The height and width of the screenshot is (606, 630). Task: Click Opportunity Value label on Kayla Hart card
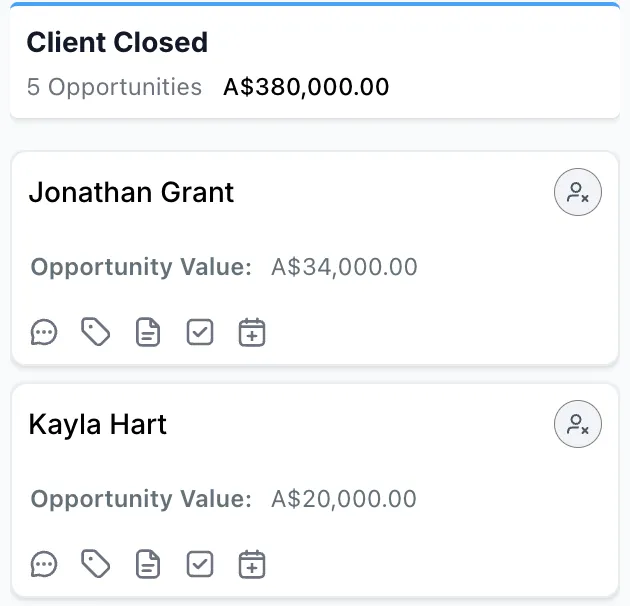click(x=141, y=499)
